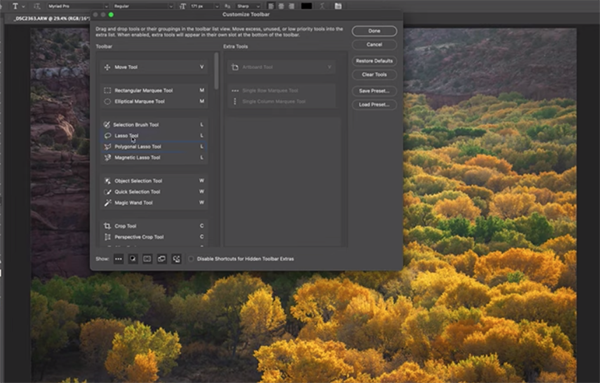Screen dimensions: 600x383
Task: Select the Magnetic Lasso Tool icon
Action: pyautogui.click(x=108, y=158)
